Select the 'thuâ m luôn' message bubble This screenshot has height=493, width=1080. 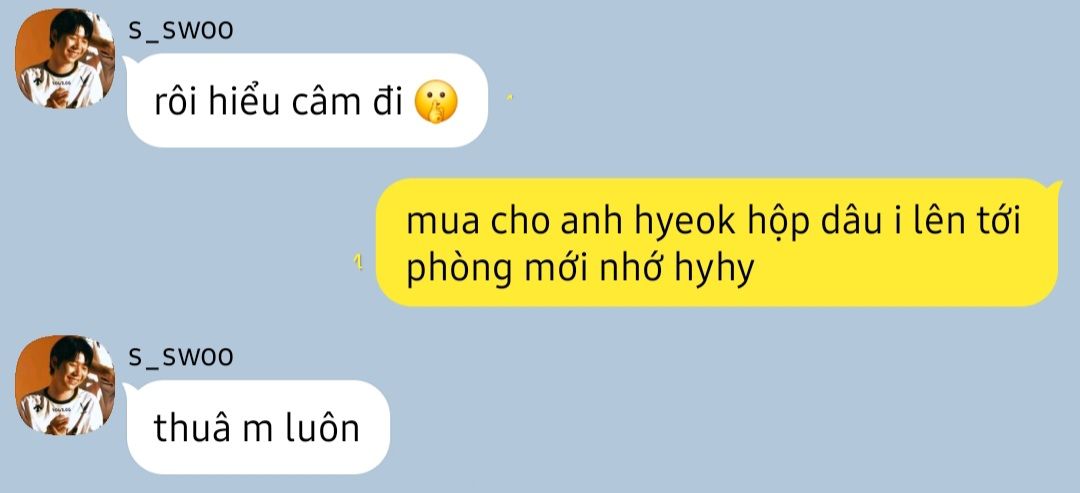(258, 428)
